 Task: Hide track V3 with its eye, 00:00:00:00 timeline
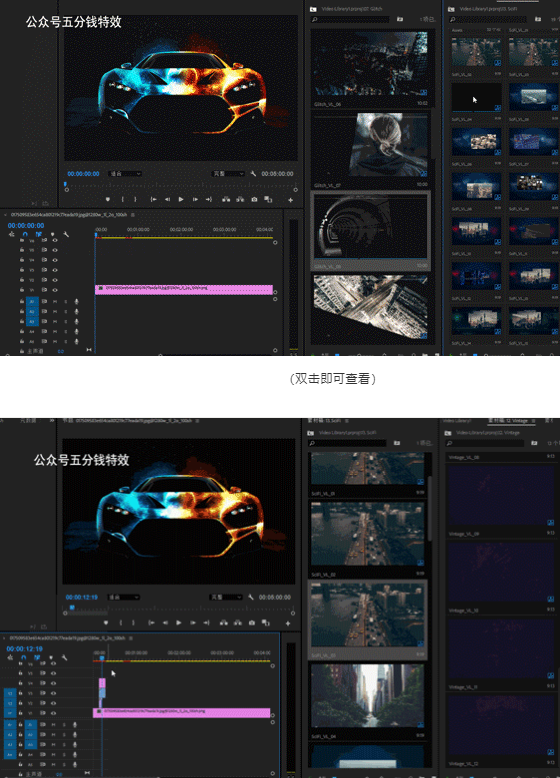pyautogui.click(x=55, y=270)
